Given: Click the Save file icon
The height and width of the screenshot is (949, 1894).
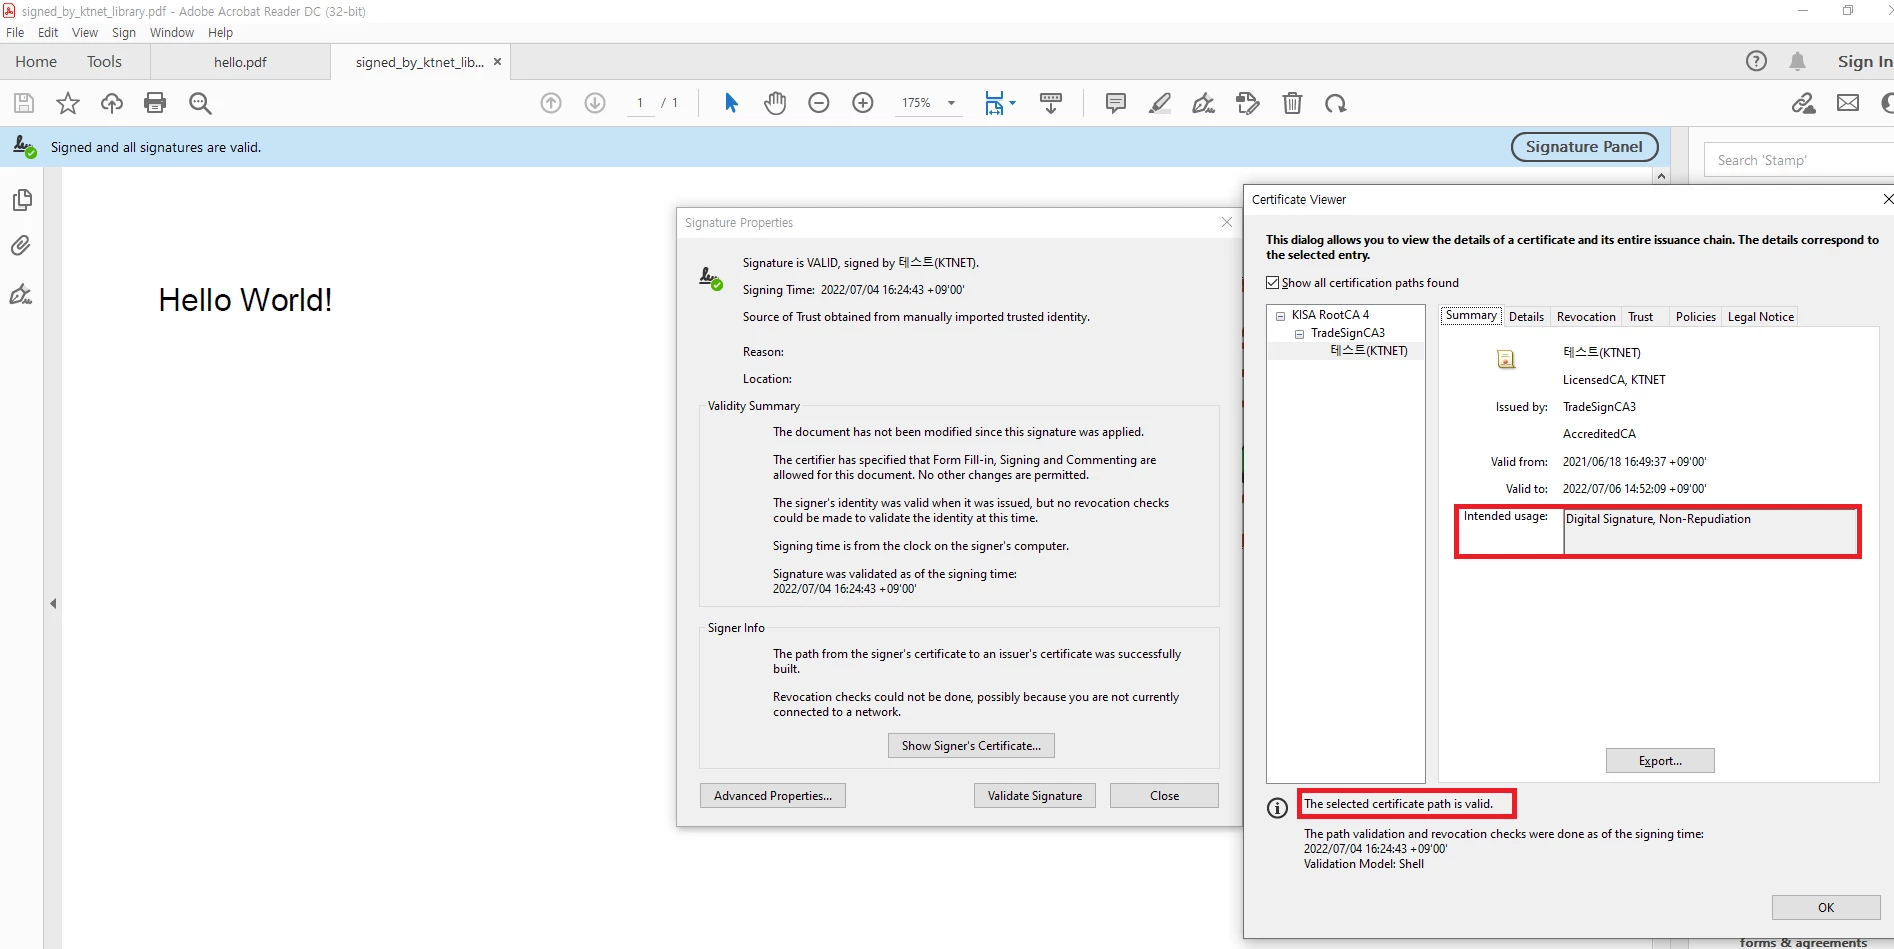Looking at the screenshot, I should tap(24, 103).
